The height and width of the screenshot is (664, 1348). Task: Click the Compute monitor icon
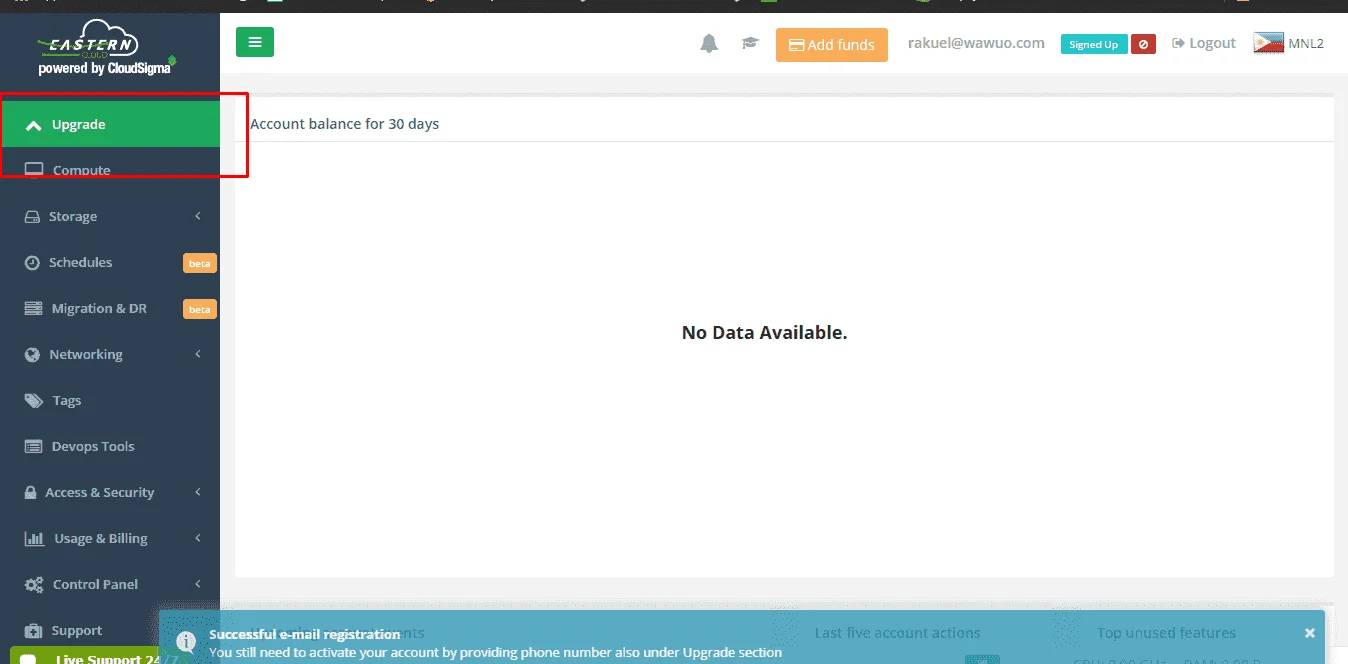pyautogui.click(x=34, y=170)
